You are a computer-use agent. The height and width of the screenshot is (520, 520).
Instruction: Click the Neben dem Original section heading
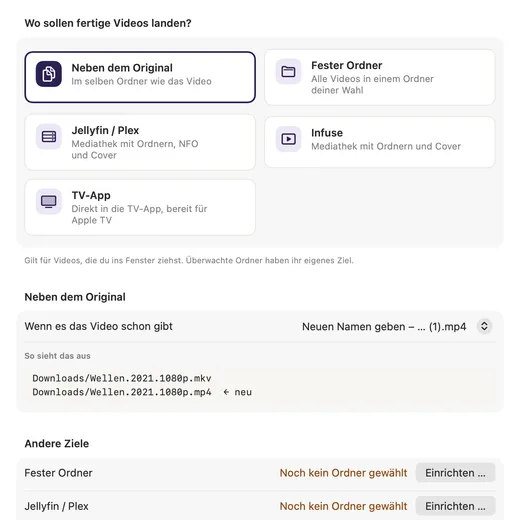(75, 297)
